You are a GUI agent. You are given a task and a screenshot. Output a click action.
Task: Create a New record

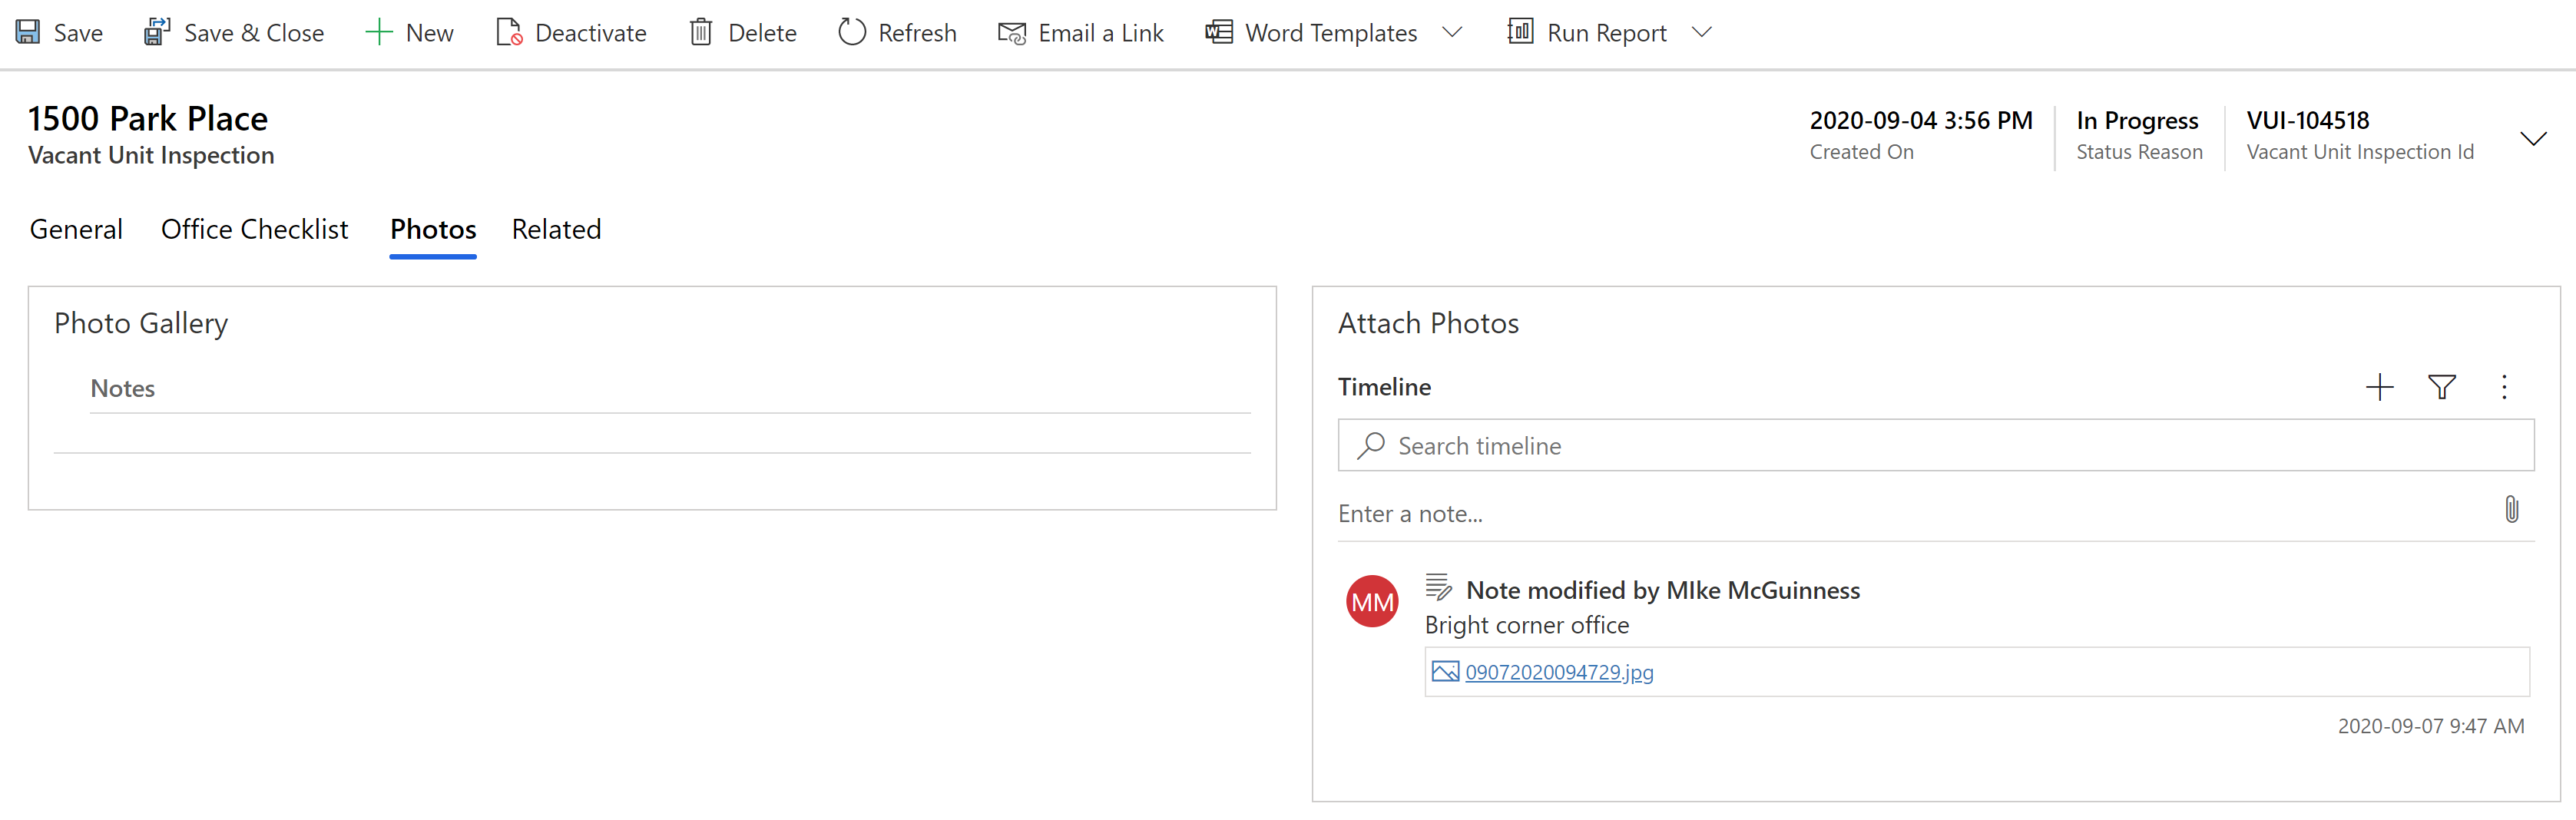(x=409, y=32)
